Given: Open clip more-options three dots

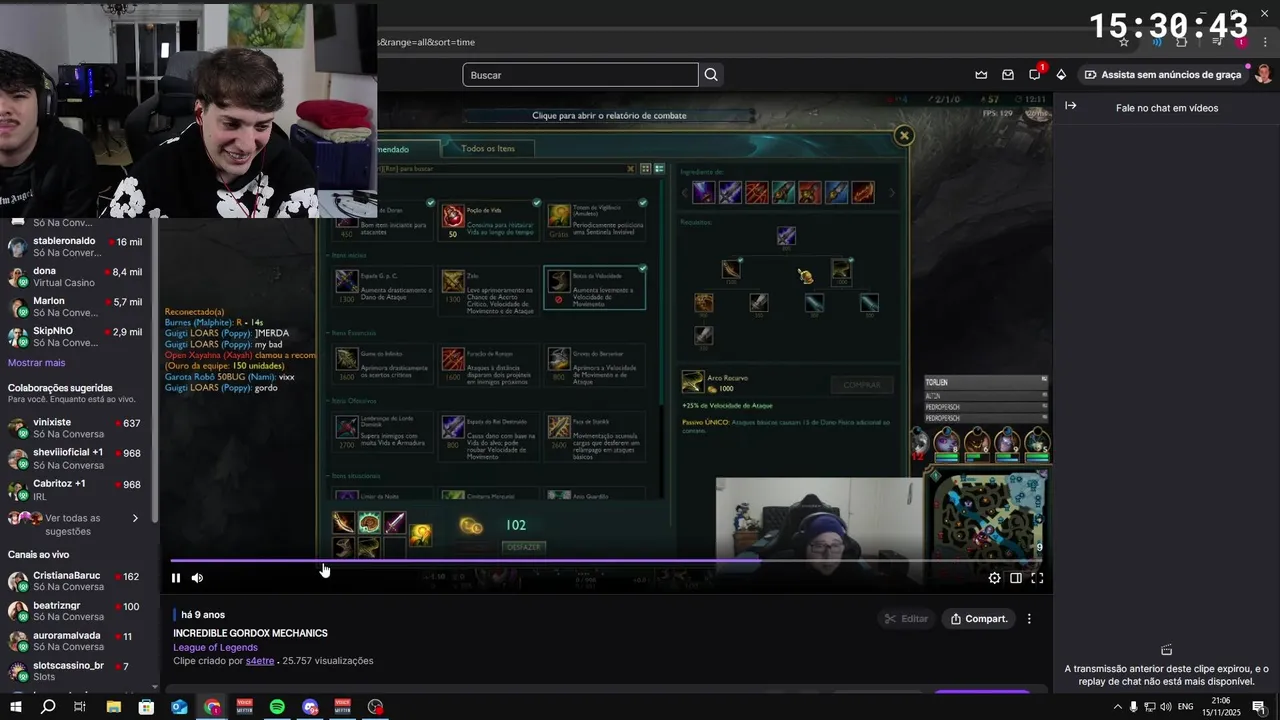Looking at the screenshot, I should (1029, 619).
